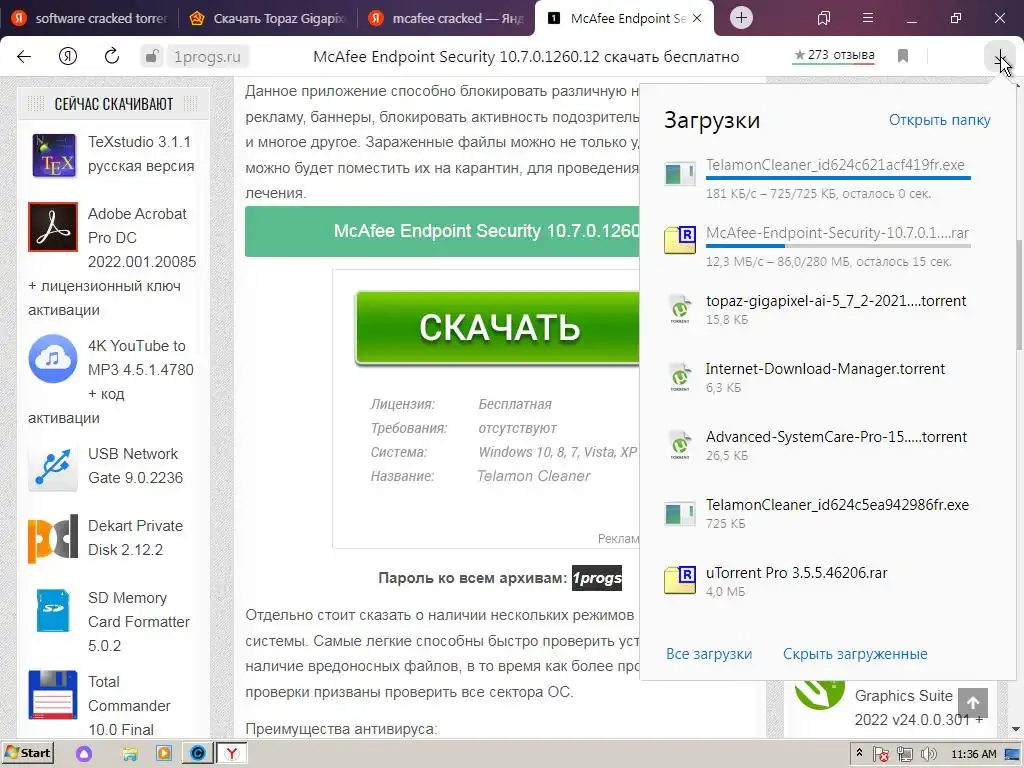Switch to the Скачать Topaz Gigapixel tab
Image resolution: width=1024 pixels, height=768 pixels.
click(x=267, y=18)
